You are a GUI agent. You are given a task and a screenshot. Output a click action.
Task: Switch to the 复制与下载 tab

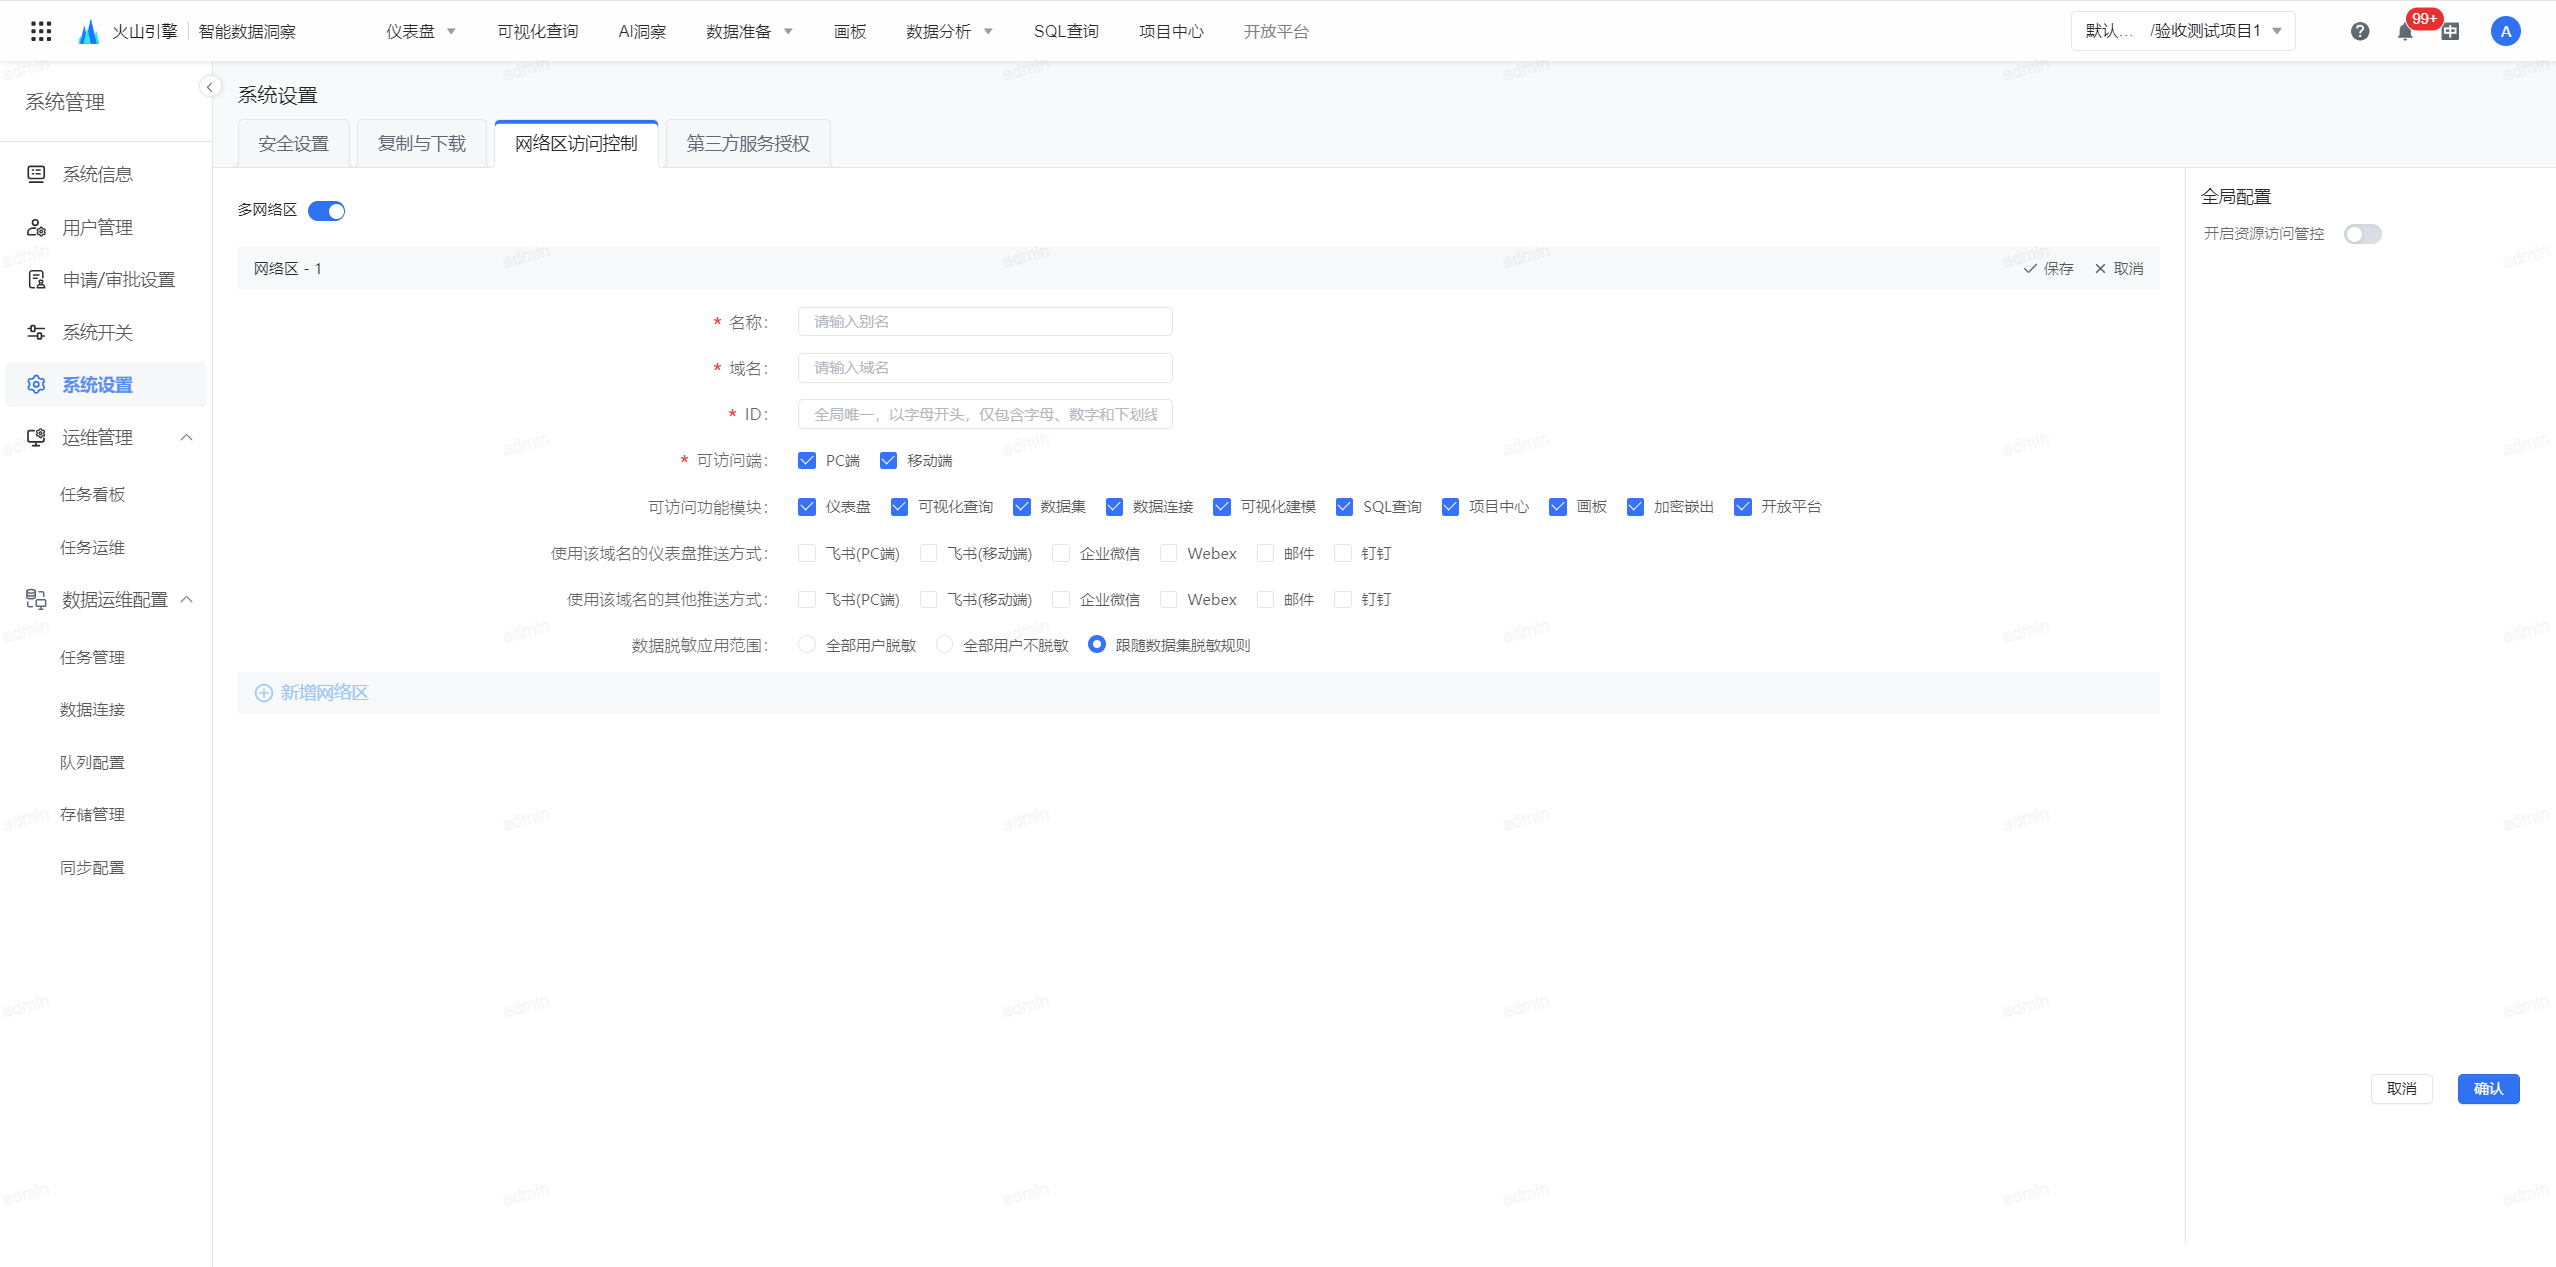coord(421,144)
